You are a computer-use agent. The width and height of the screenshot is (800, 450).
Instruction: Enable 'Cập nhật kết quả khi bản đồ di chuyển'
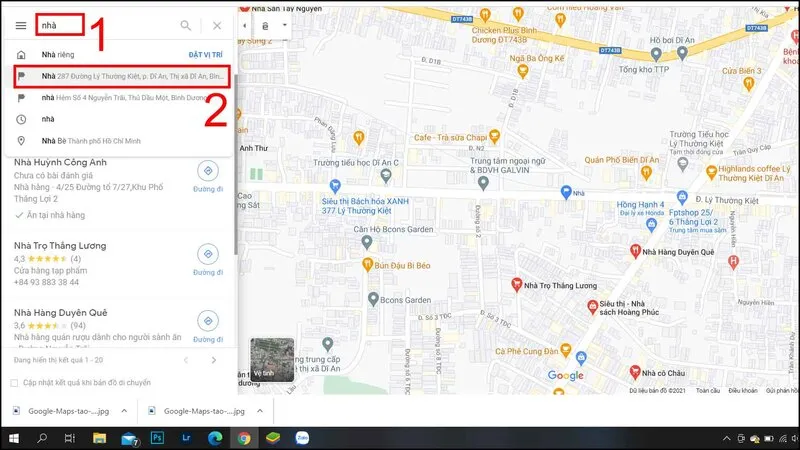pyautogui.click(x=14, y=383)
